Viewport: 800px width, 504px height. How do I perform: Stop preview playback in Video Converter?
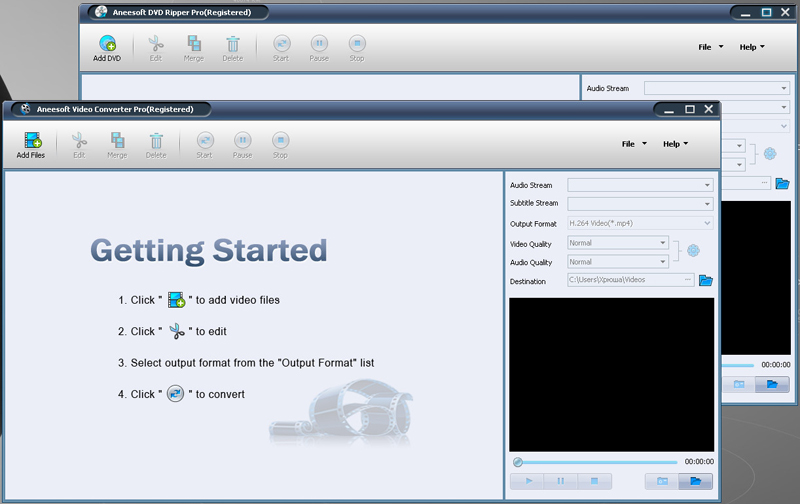tap(594, 481)
